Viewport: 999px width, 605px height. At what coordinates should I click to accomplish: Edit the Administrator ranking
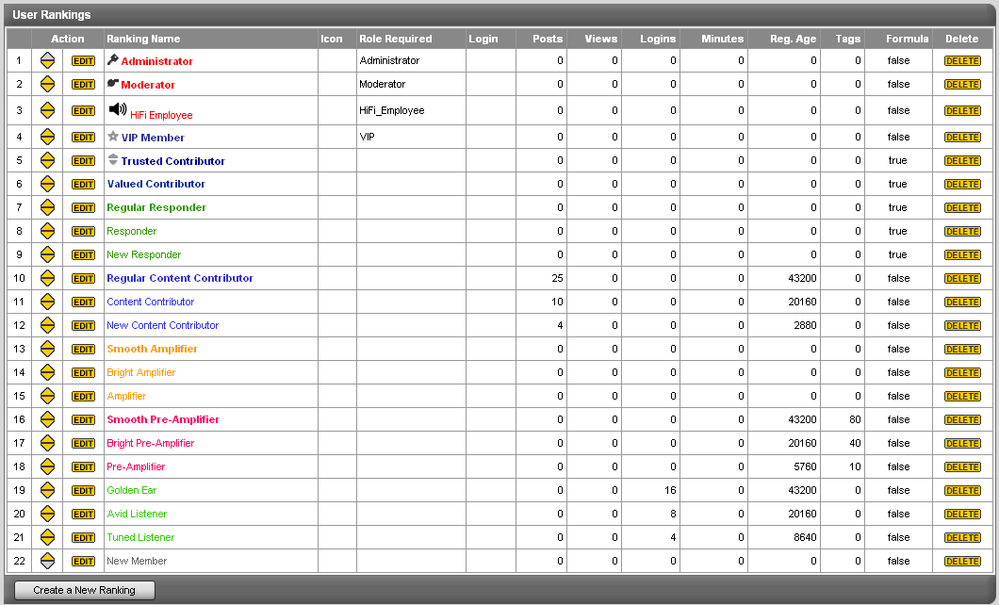tap(83, 61)
